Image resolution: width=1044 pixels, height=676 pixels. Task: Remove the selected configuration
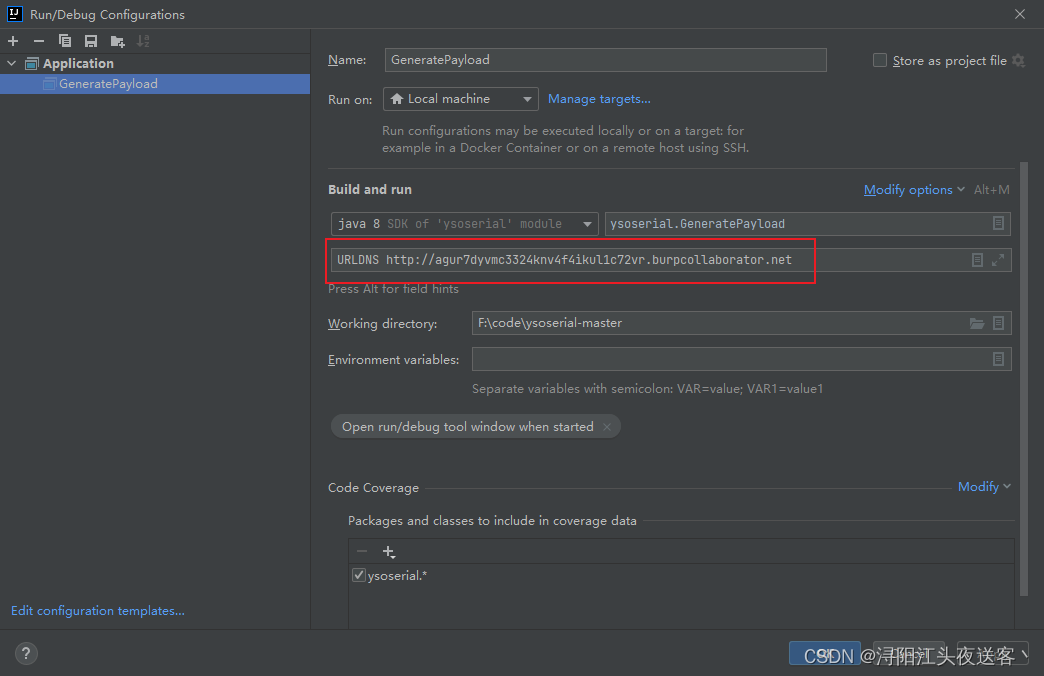39,41
